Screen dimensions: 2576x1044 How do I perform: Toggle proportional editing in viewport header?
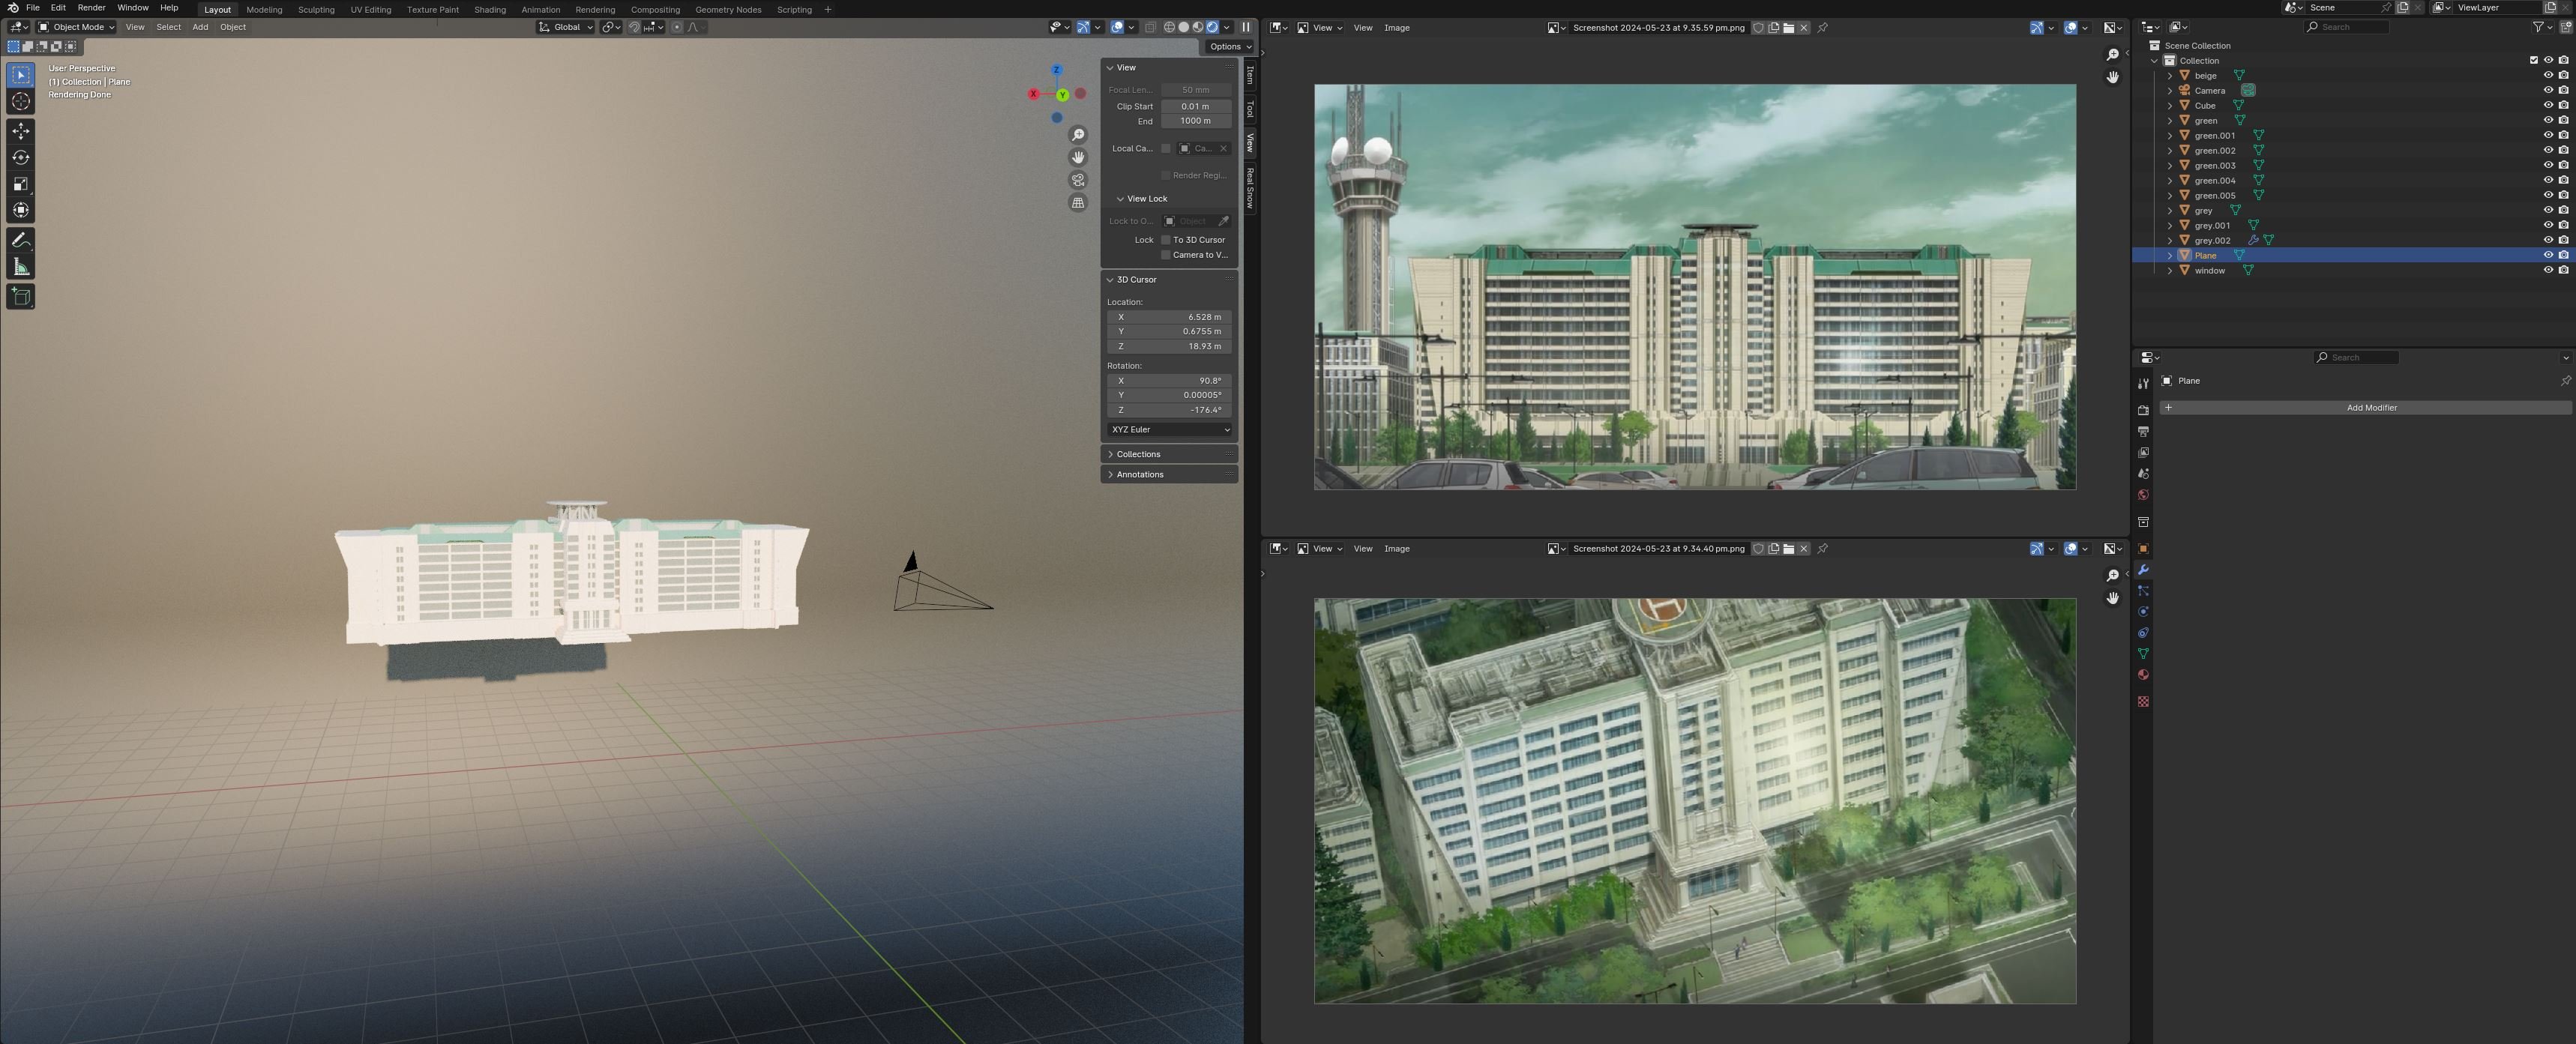tap(677, 27)
